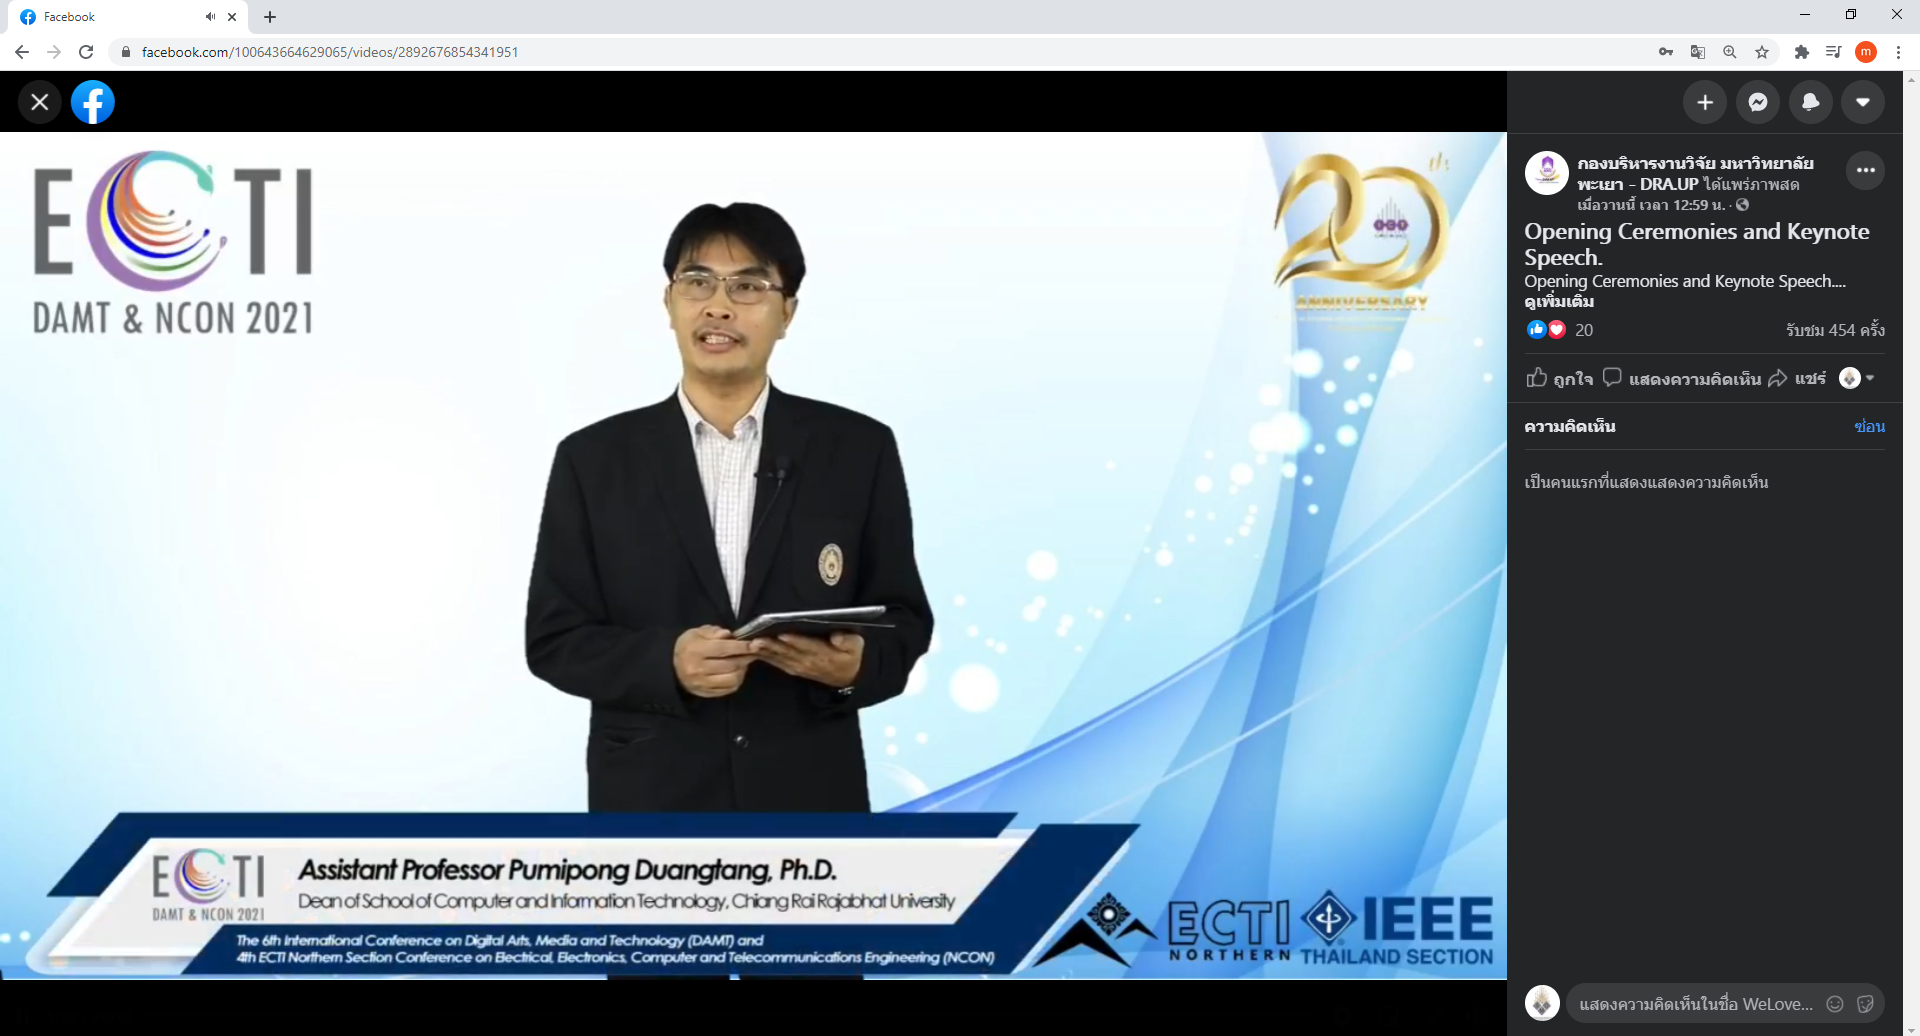The image size is (1920, 1036).
Task: Open the Chrome profile avatar
Action: tap(1866, 52)
